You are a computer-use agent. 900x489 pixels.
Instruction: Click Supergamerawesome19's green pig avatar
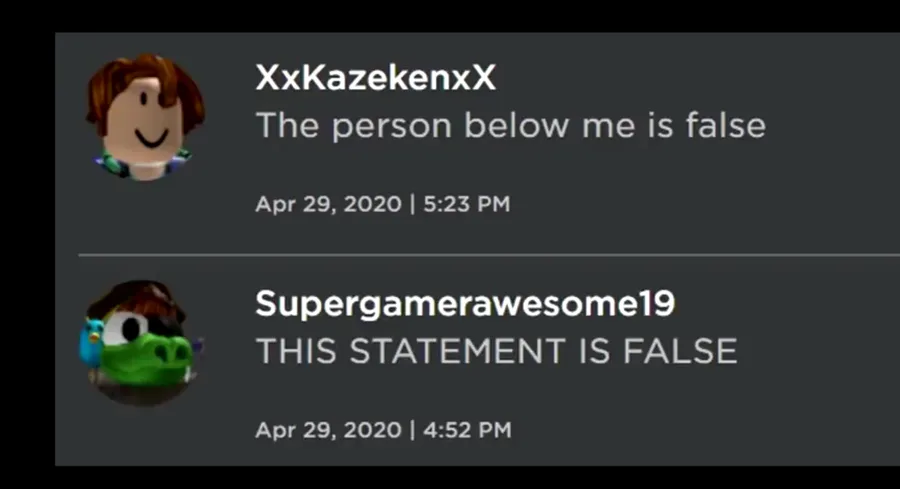point(140,340)
